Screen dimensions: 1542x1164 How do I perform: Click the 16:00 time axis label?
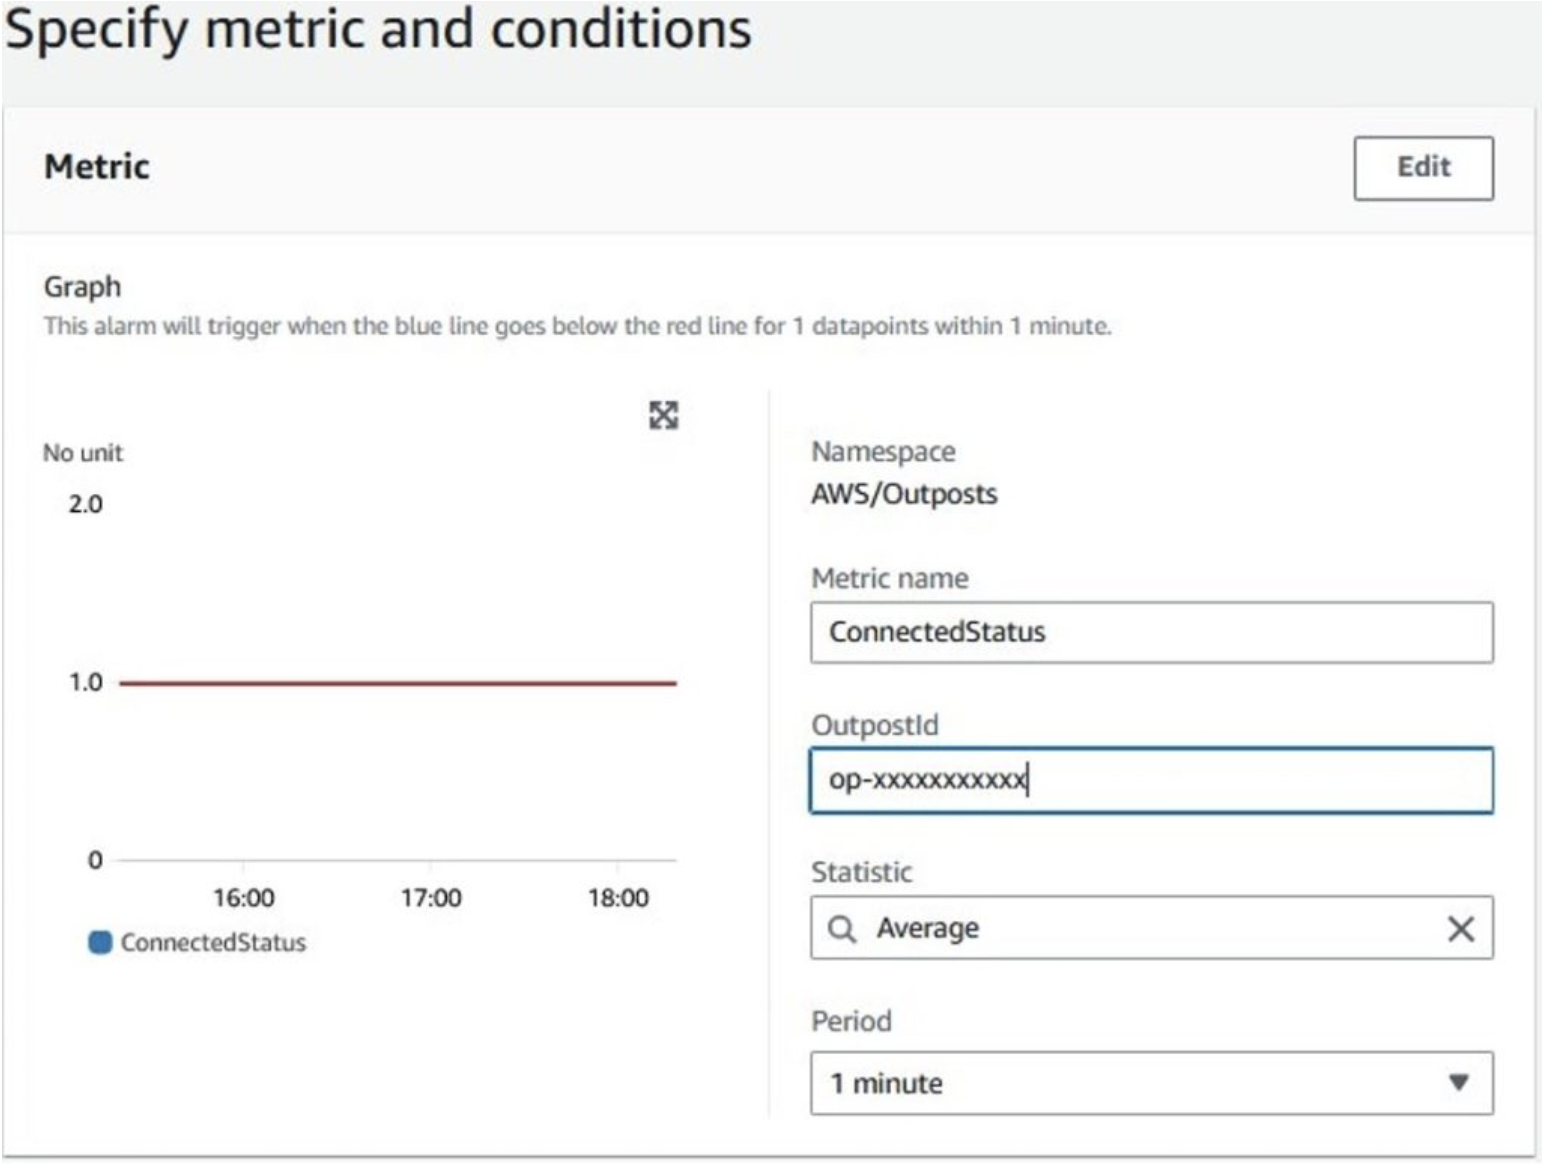[243, 897]
